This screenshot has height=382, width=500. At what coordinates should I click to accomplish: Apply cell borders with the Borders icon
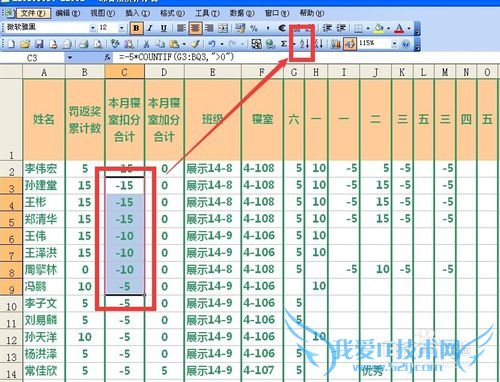coord(358,28)
